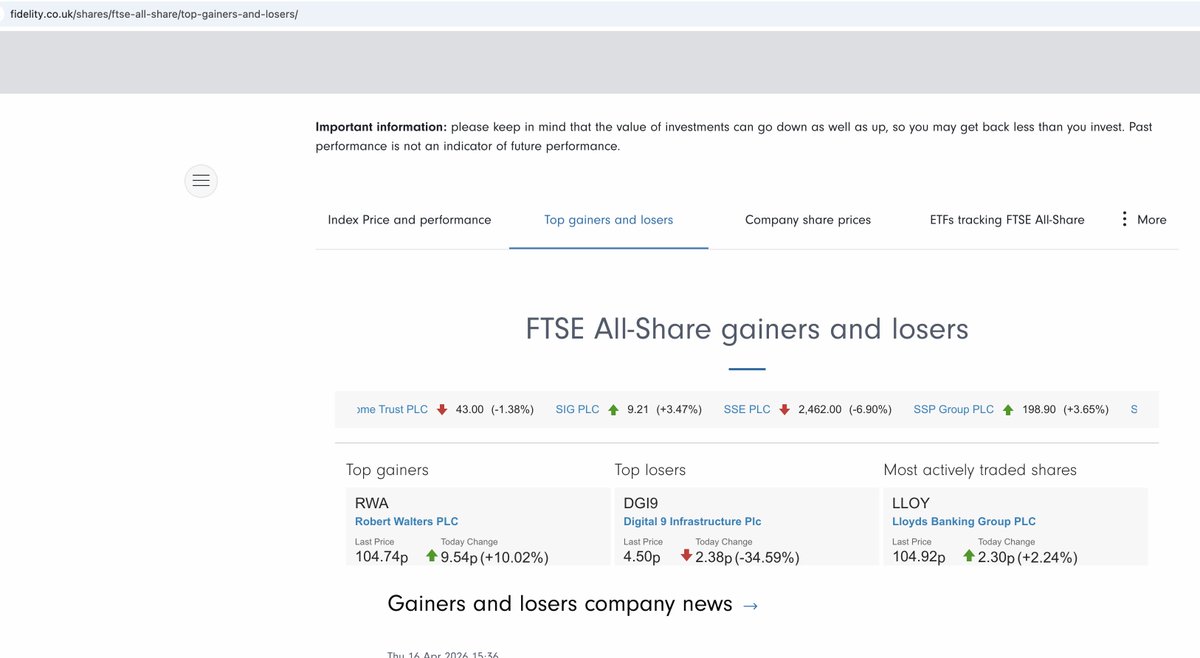The height and width of the screenshot is (658, 1200).
Task: Open Digital 9 Infrastructure Plc link
Action: tap(692, 522)
